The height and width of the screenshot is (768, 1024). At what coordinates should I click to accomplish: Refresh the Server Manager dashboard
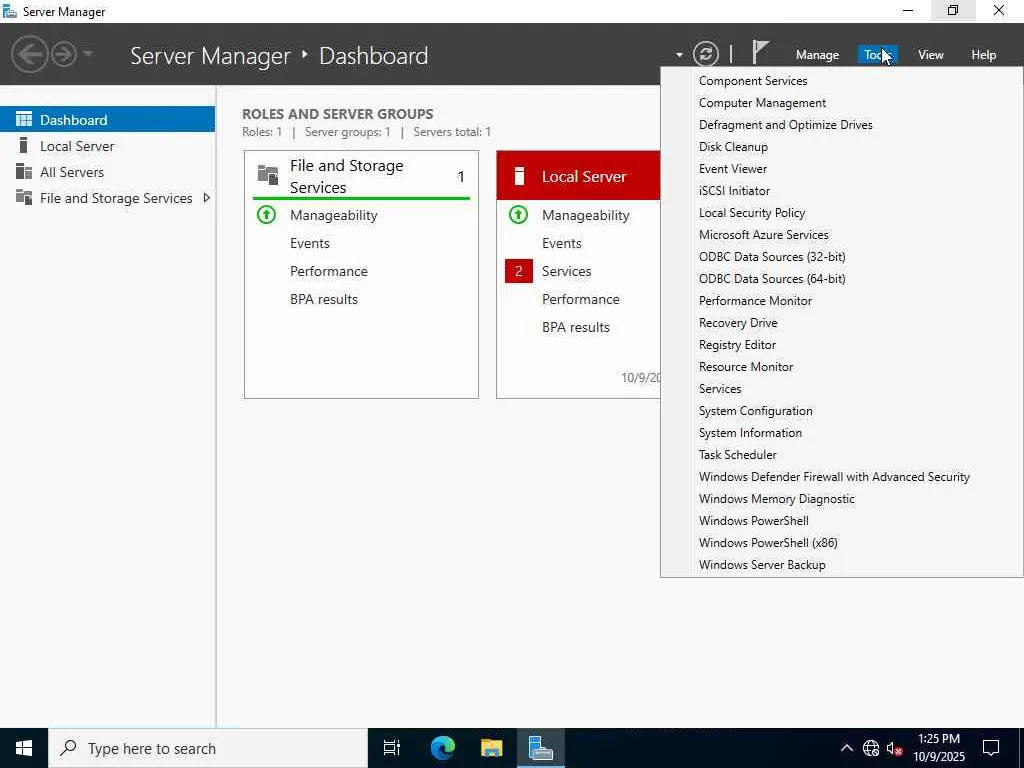(705, 54)
